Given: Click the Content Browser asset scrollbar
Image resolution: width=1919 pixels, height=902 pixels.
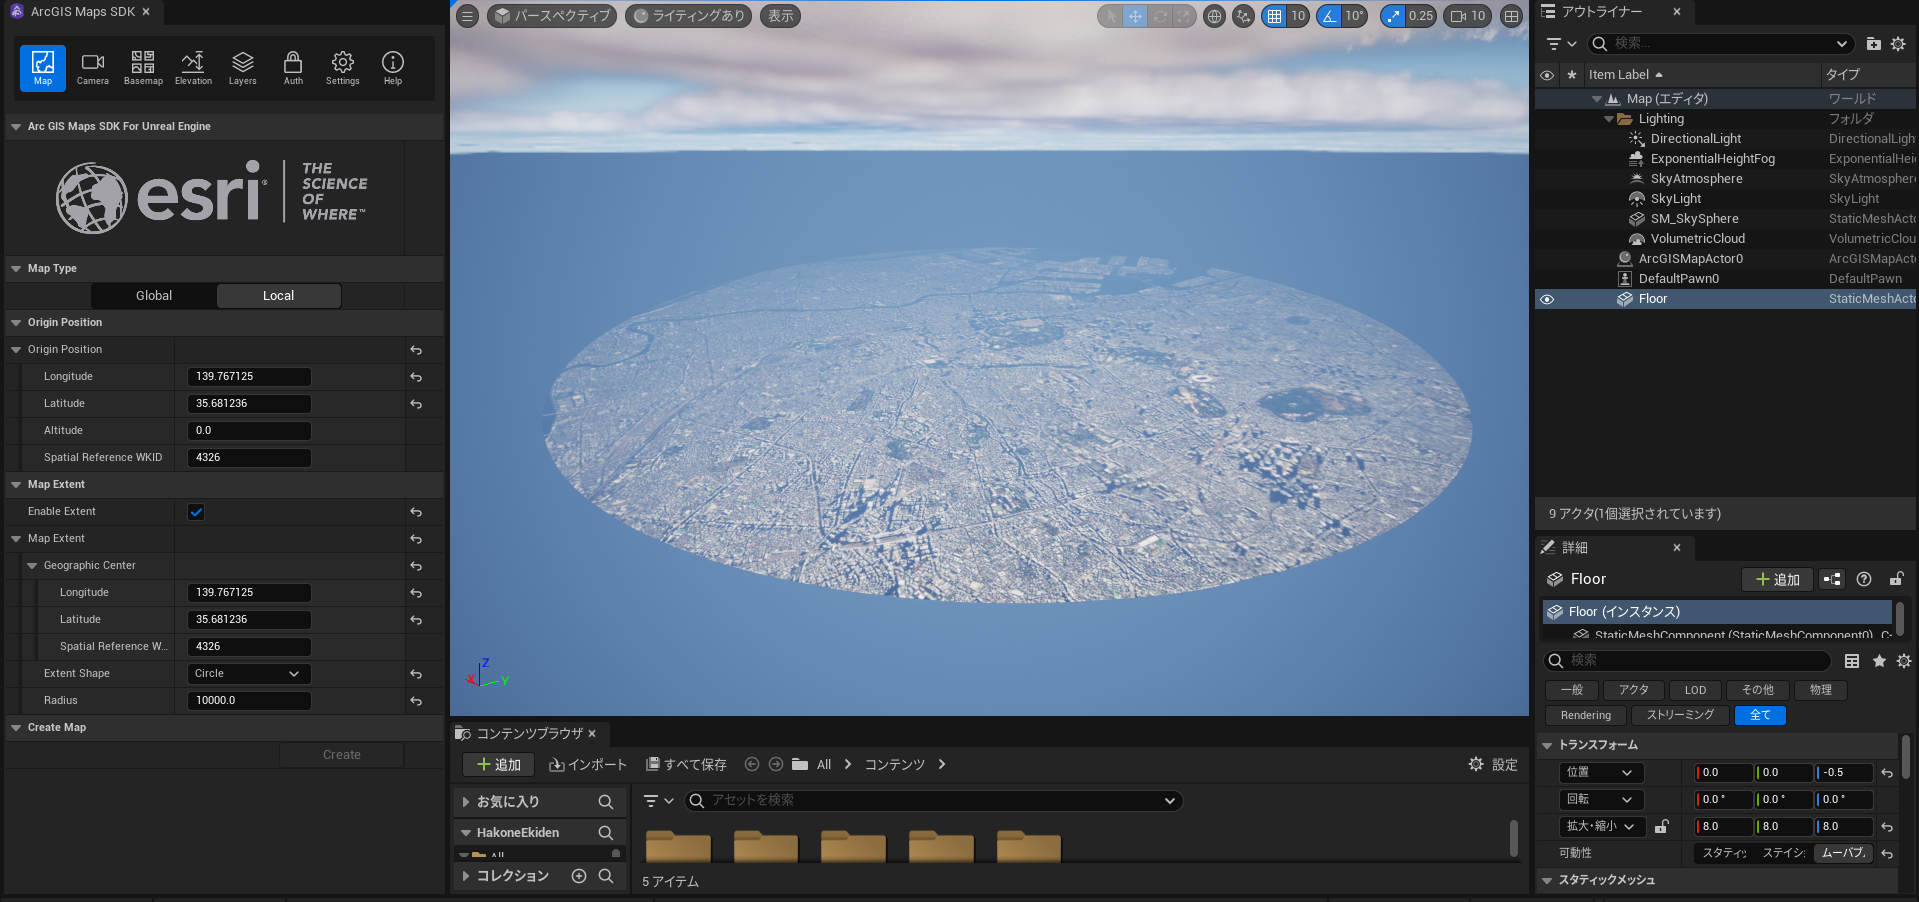Looking at the screenshot, I should pyautogui.click(x=1513, y=838).
